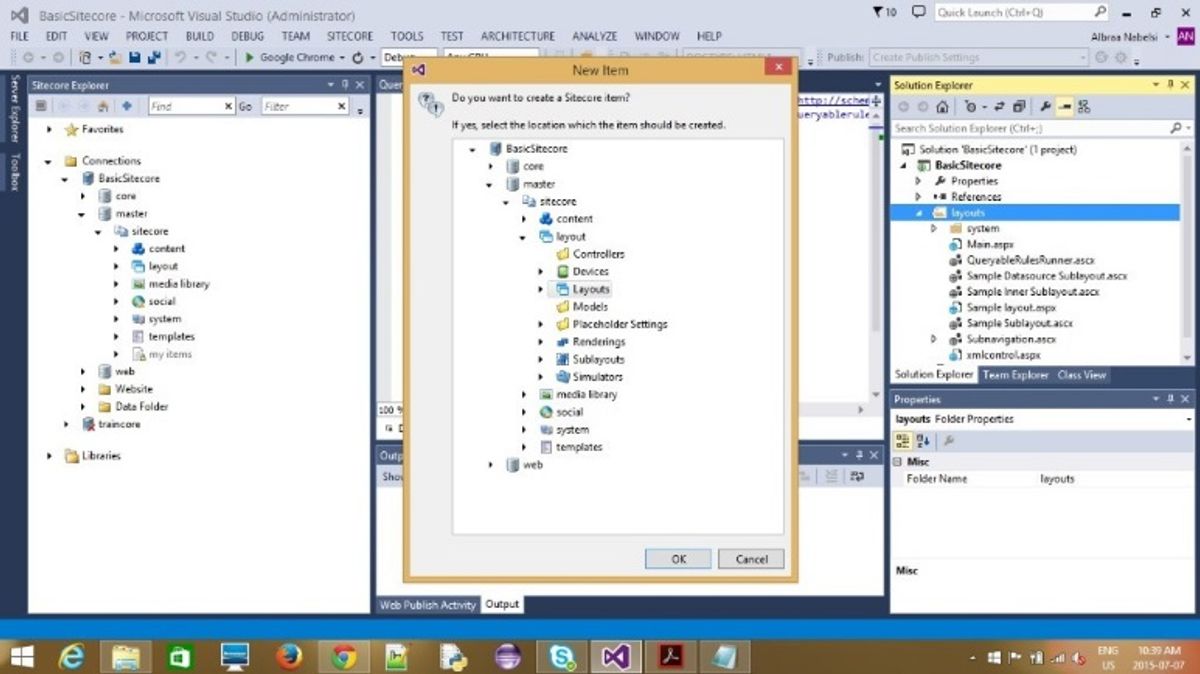Viewport: 1200px width, 674px height.
Task: Pin the Sitecore Explorer panel
Action: (x=345, y=85)
